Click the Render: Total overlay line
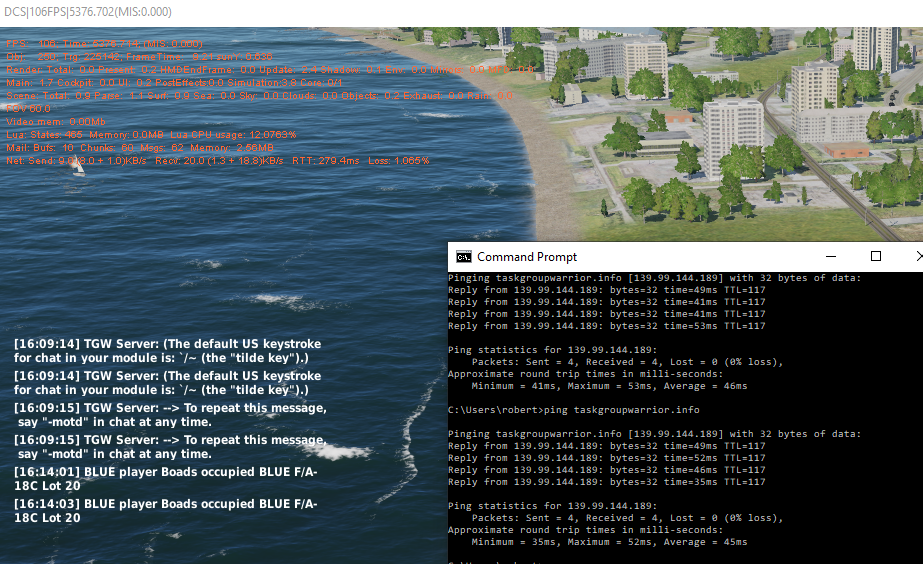The image size is (923, 564). (x=270, y=69)
